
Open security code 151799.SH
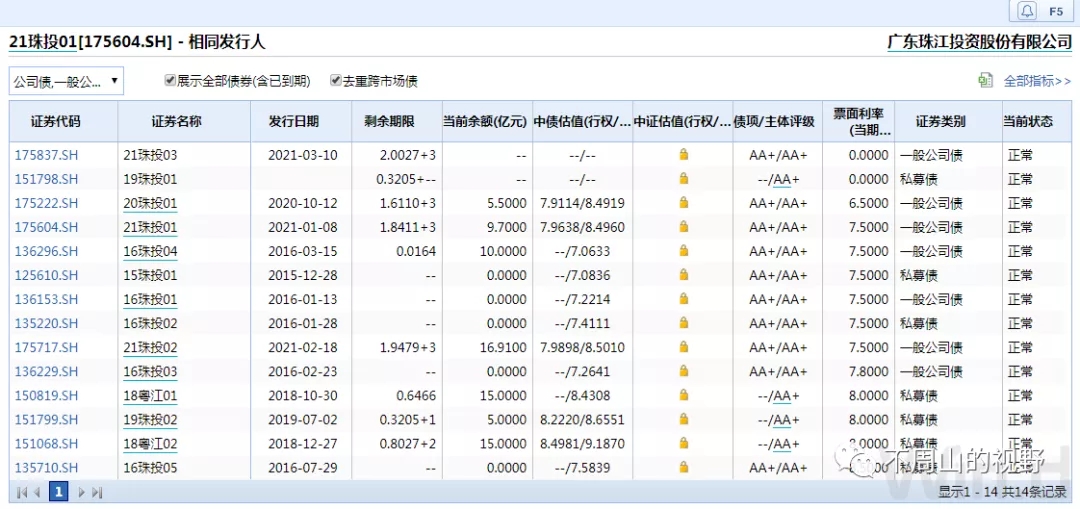pyautogui.click(x=47, y=419)
